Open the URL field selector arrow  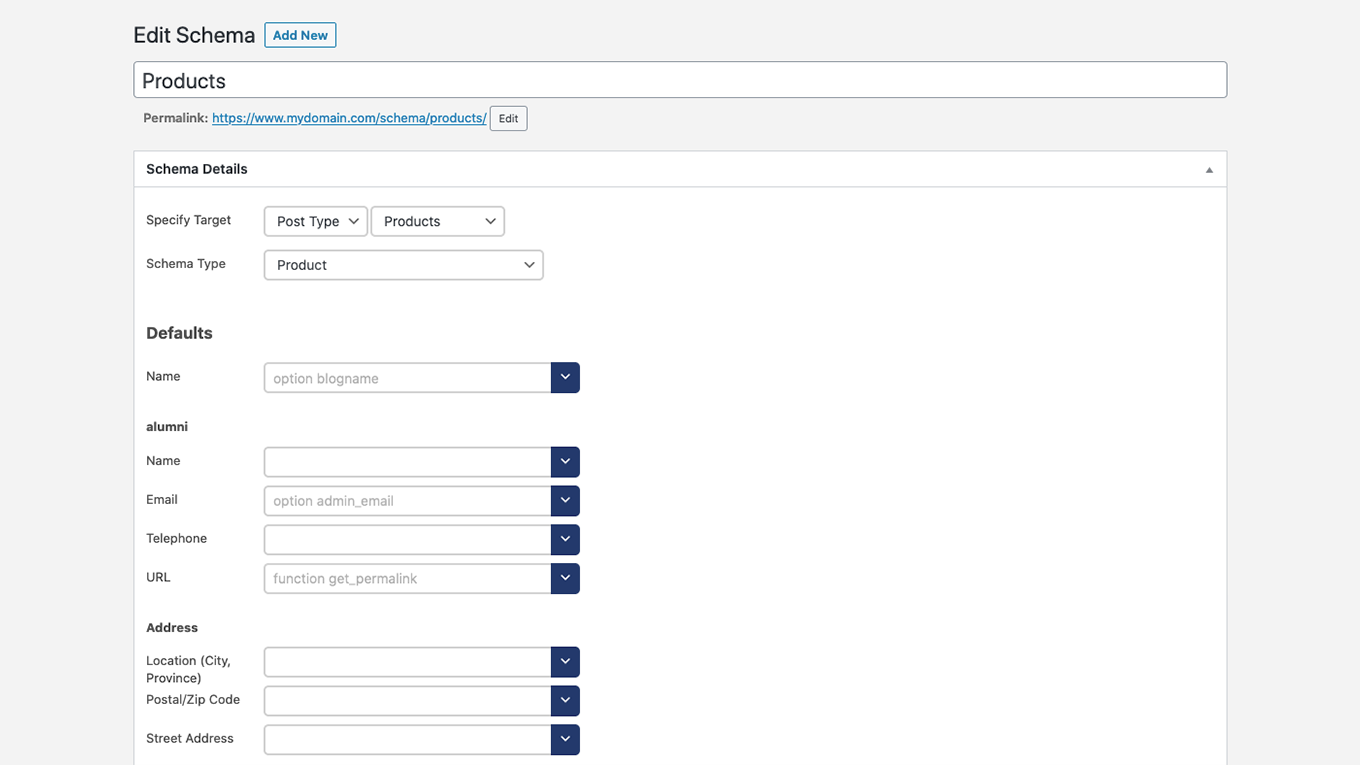pos(565,578)
